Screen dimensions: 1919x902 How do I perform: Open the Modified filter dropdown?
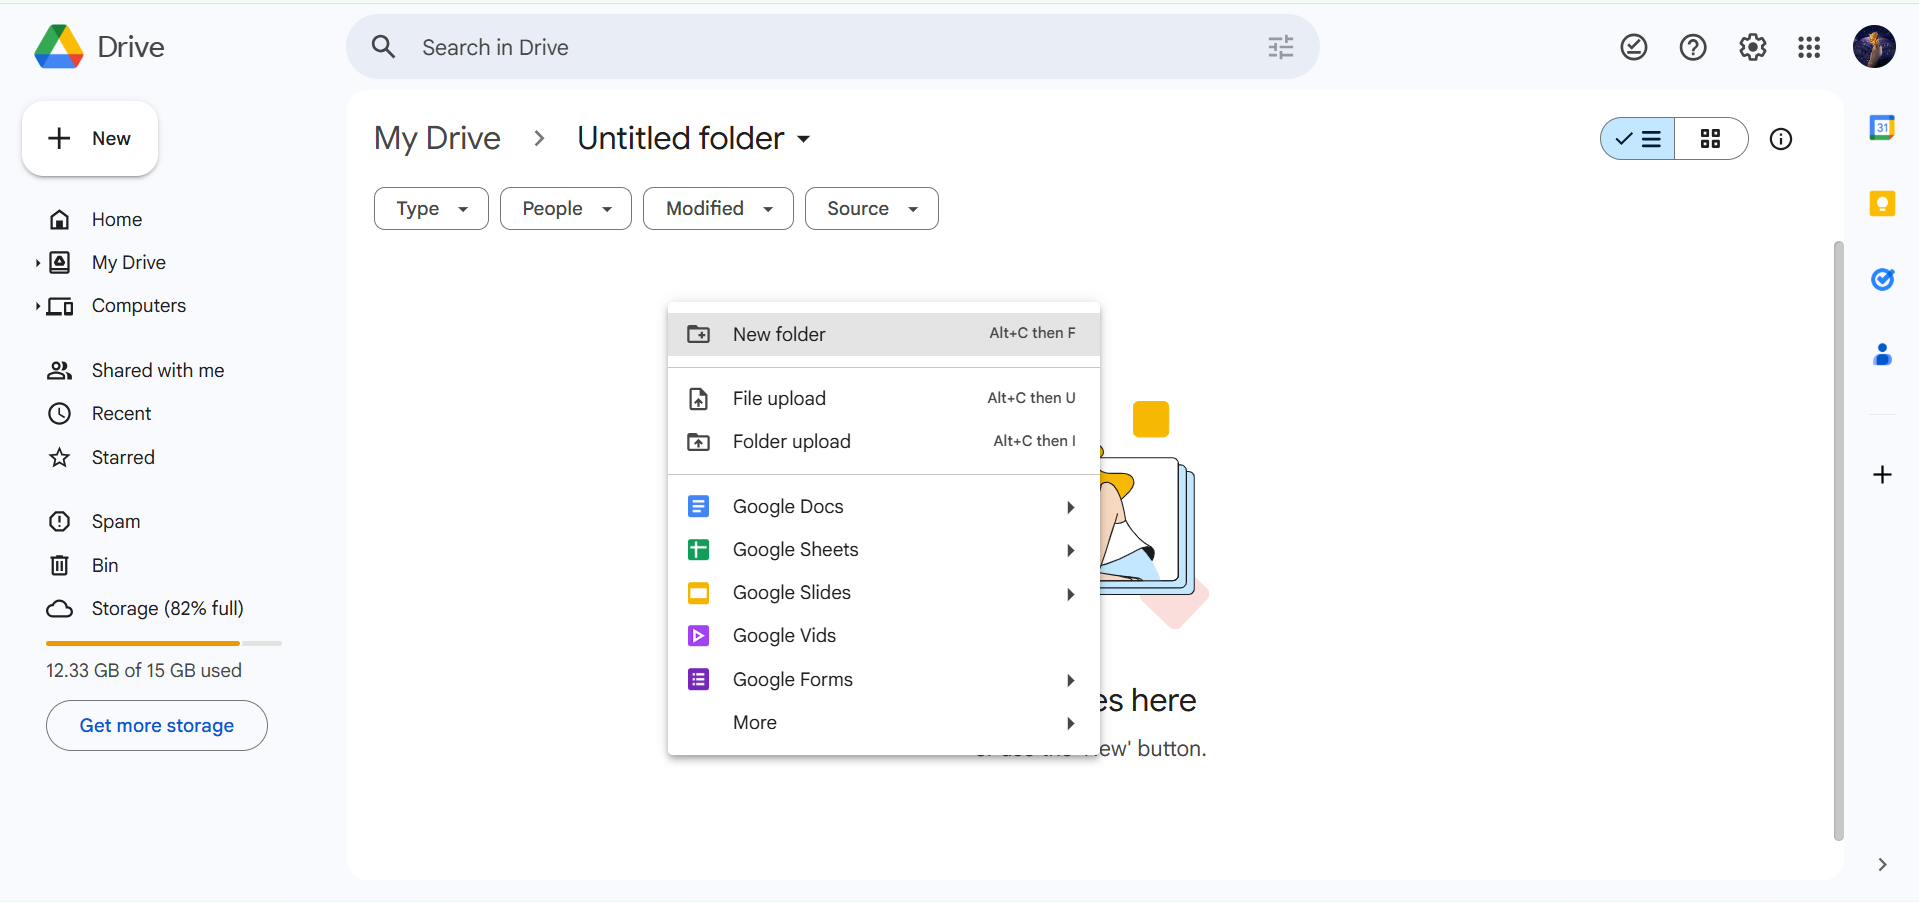tap(718, 209)
